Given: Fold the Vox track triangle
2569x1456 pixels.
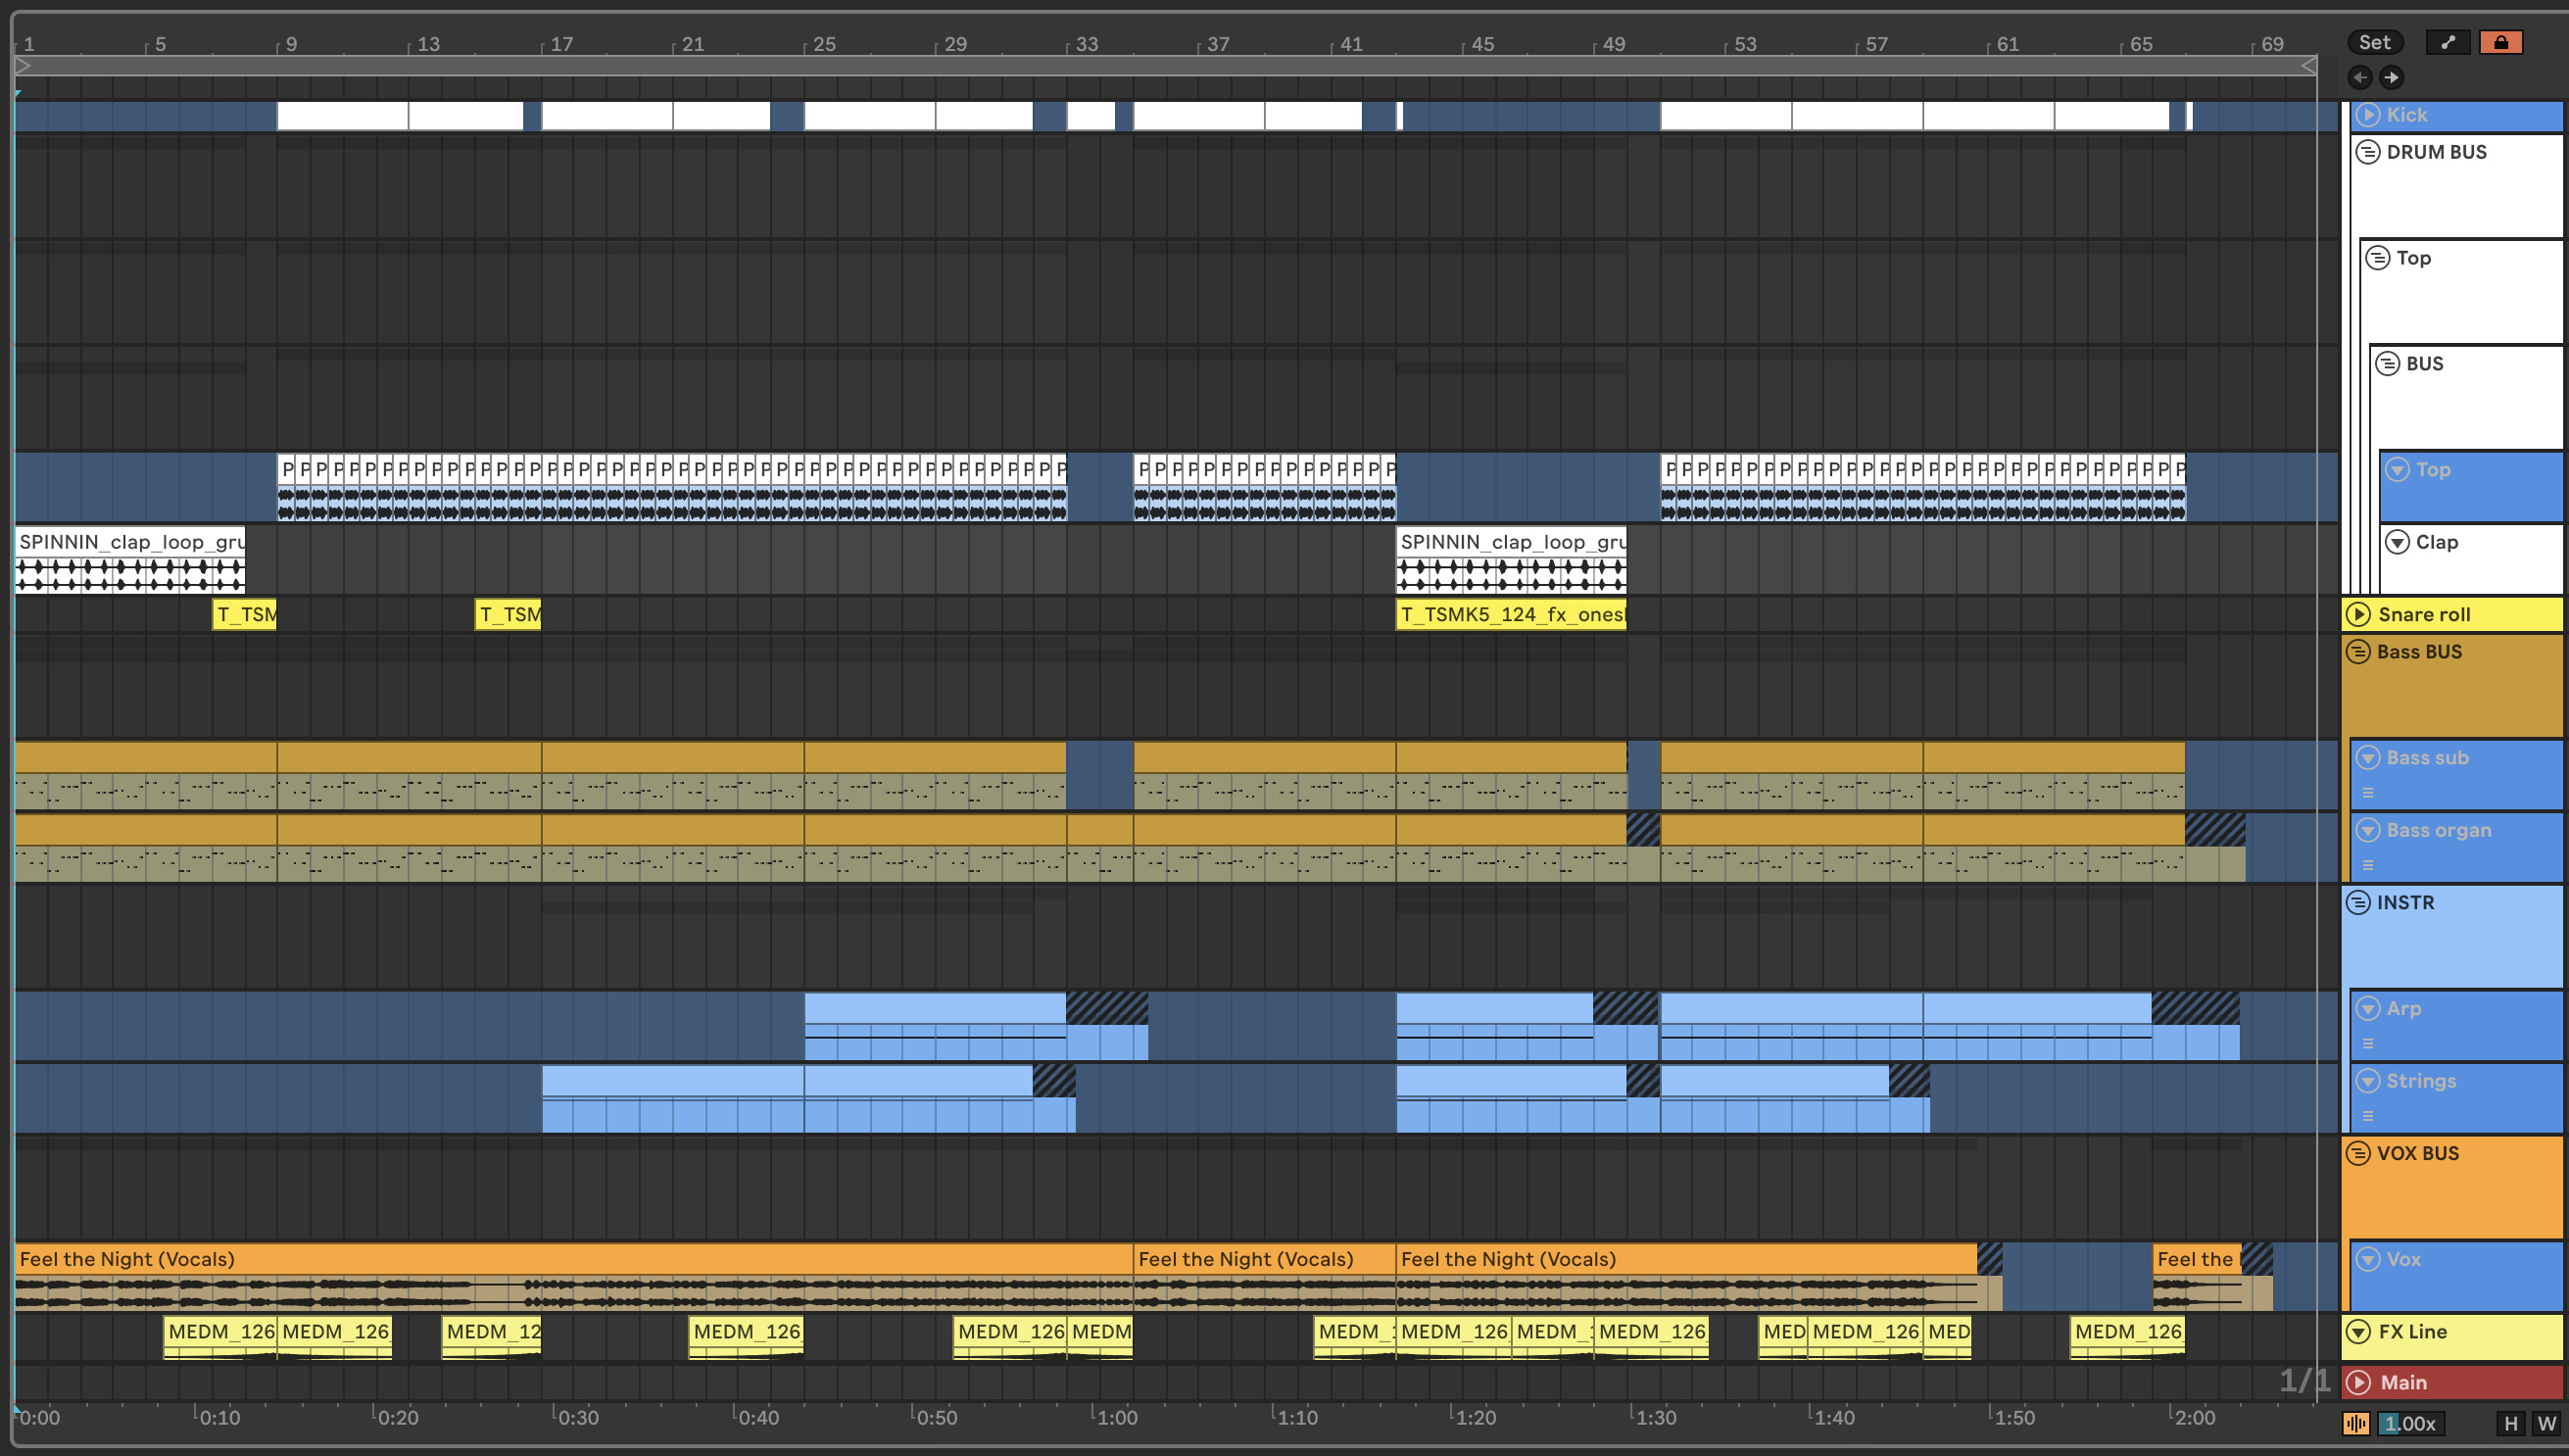Looking at the screenshot, I should (x=2368, y=1260).
